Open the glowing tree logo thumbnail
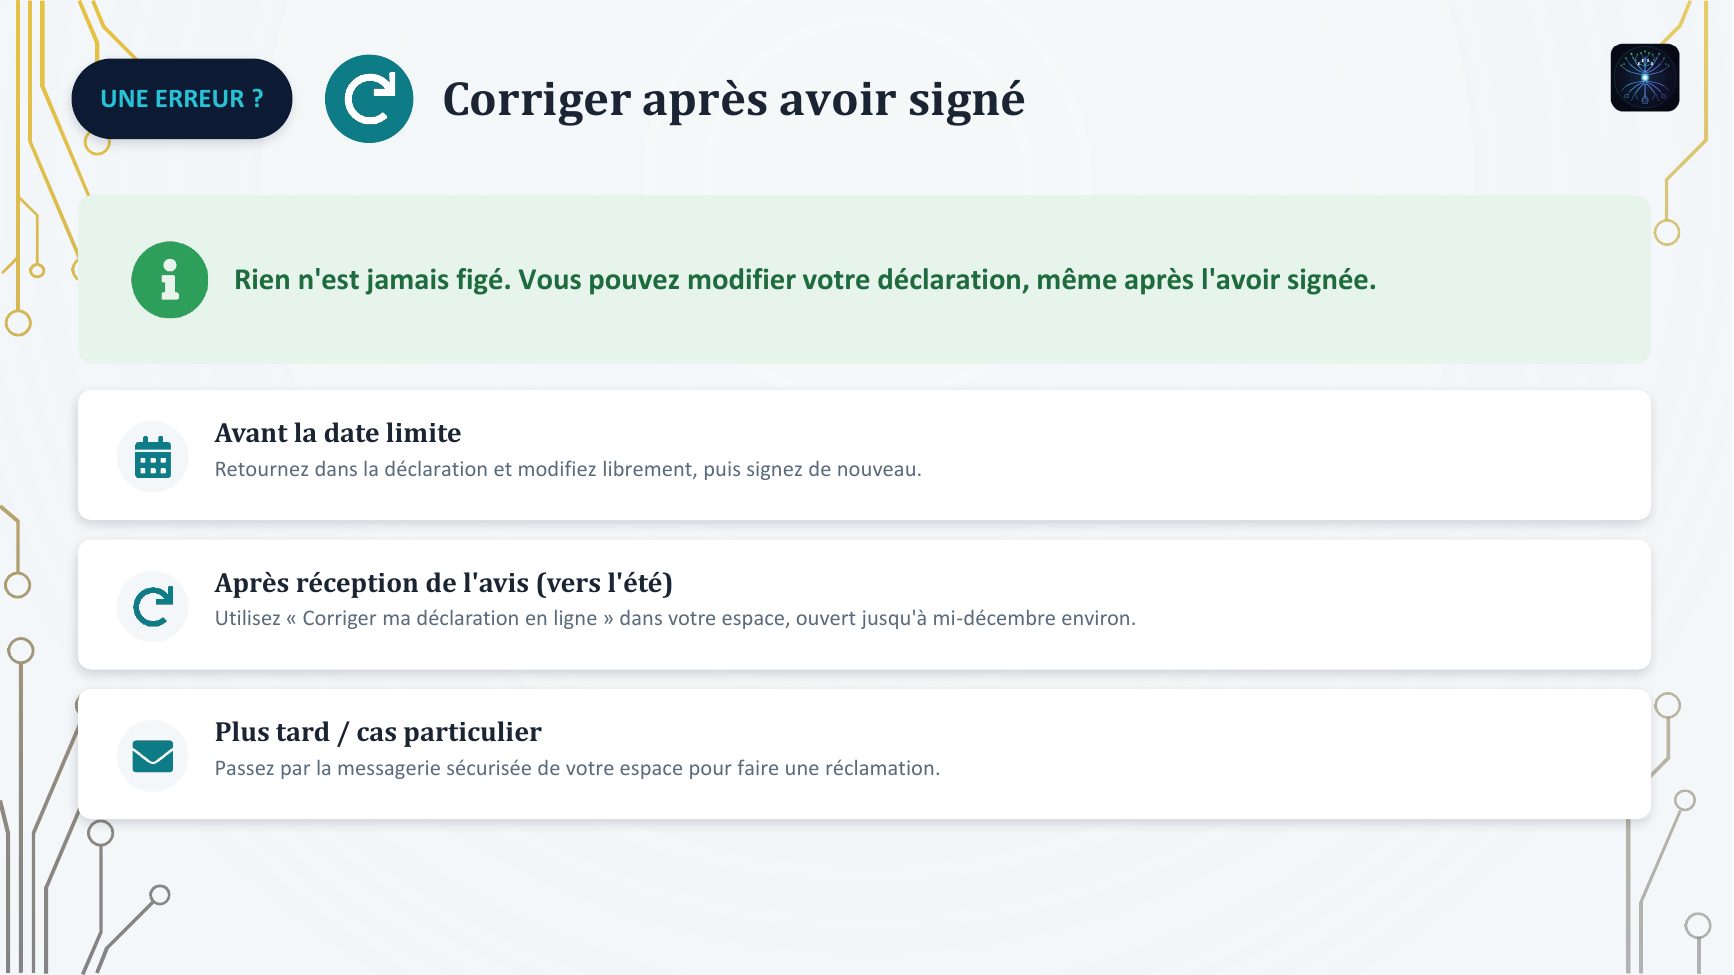The width and height of the screenshot is (1734, 975). [x=1645, y=78]
